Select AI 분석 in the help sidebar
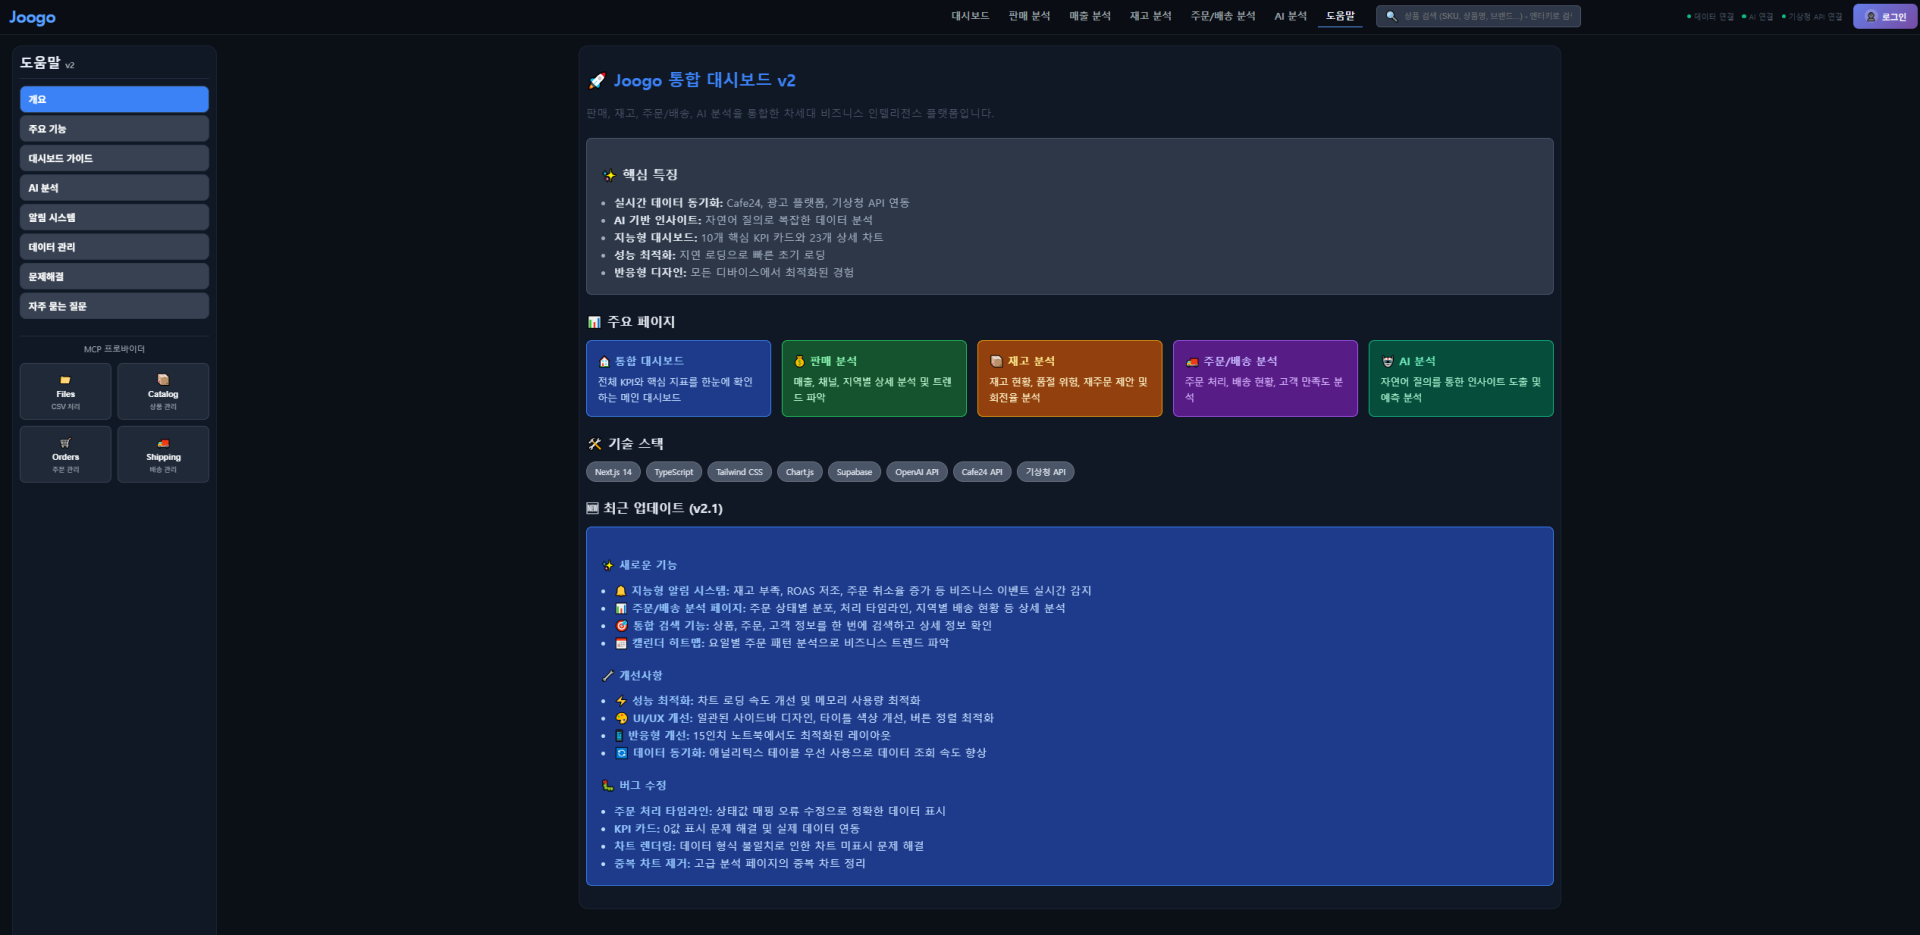This screenshot has width=1920, height=935. click(114, 188)
